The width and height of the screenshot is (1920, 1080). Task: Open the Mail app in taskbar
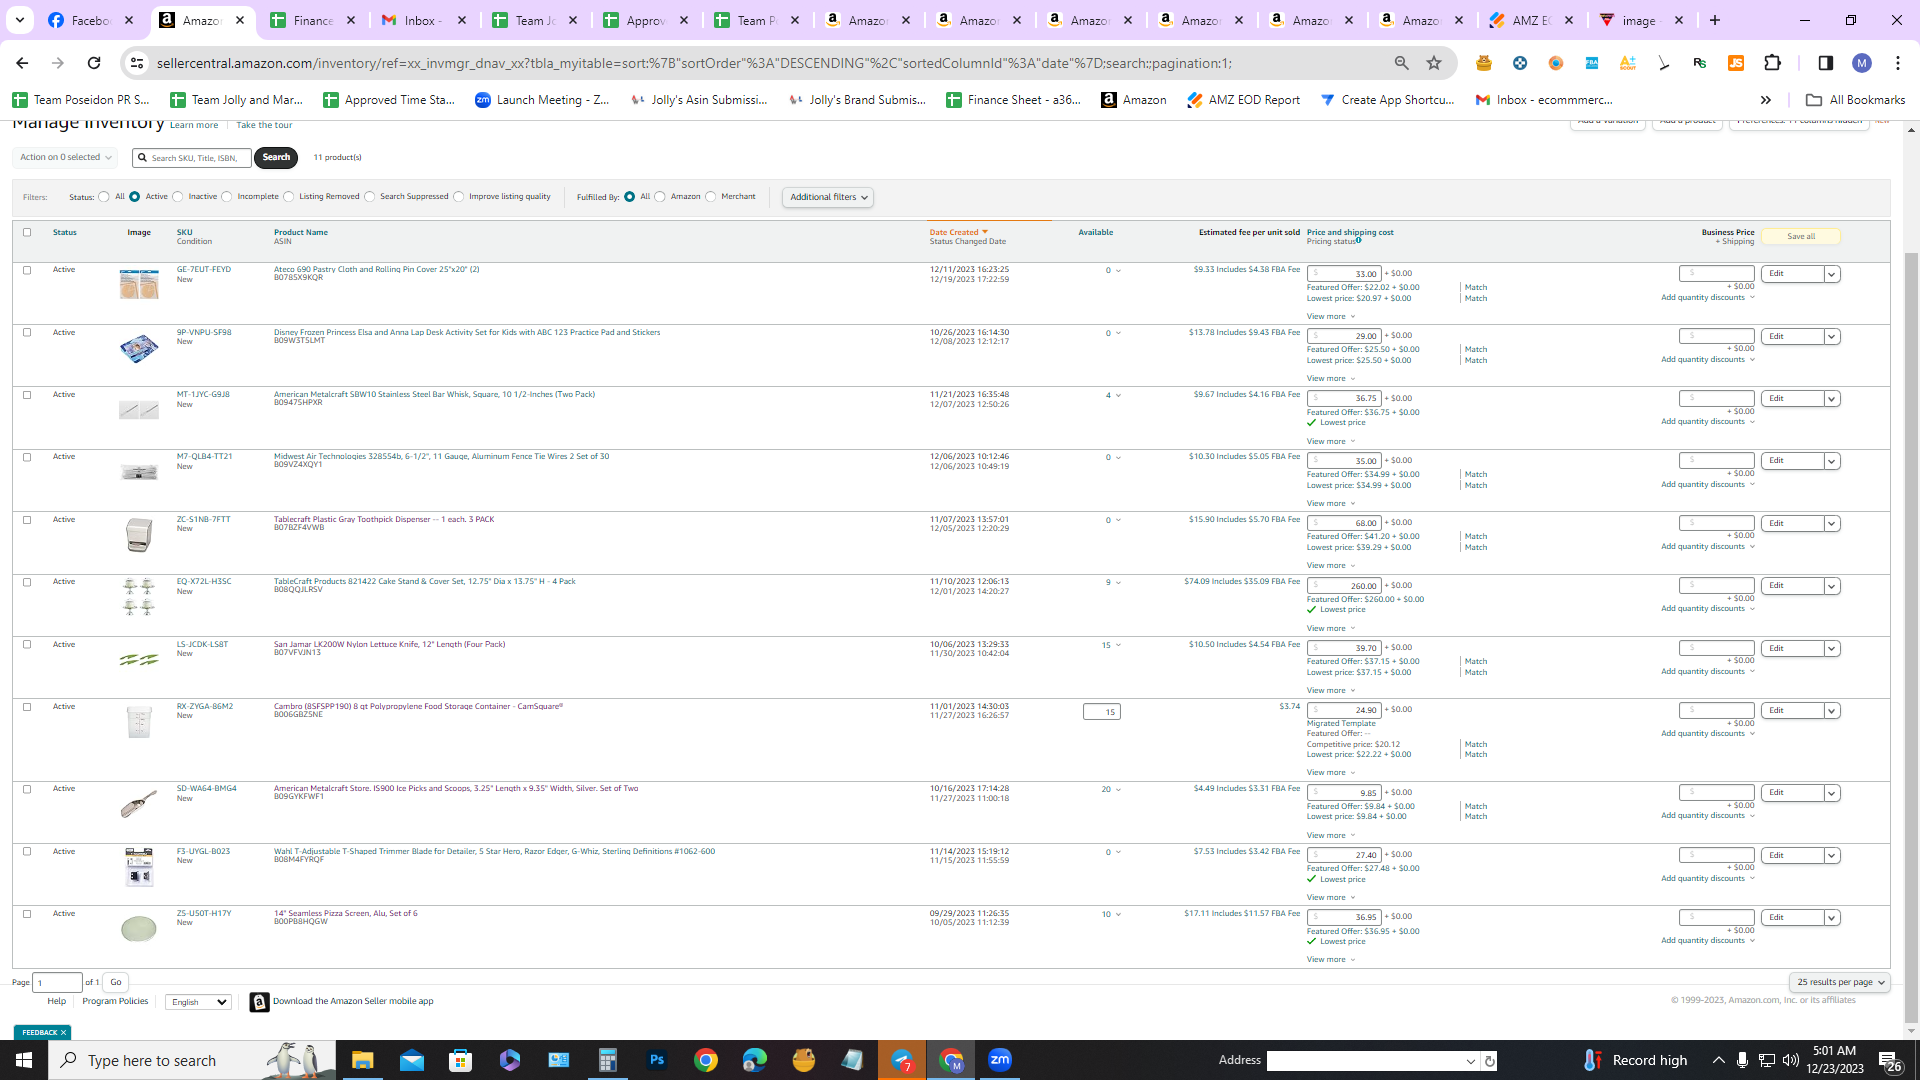[411, 1060]
